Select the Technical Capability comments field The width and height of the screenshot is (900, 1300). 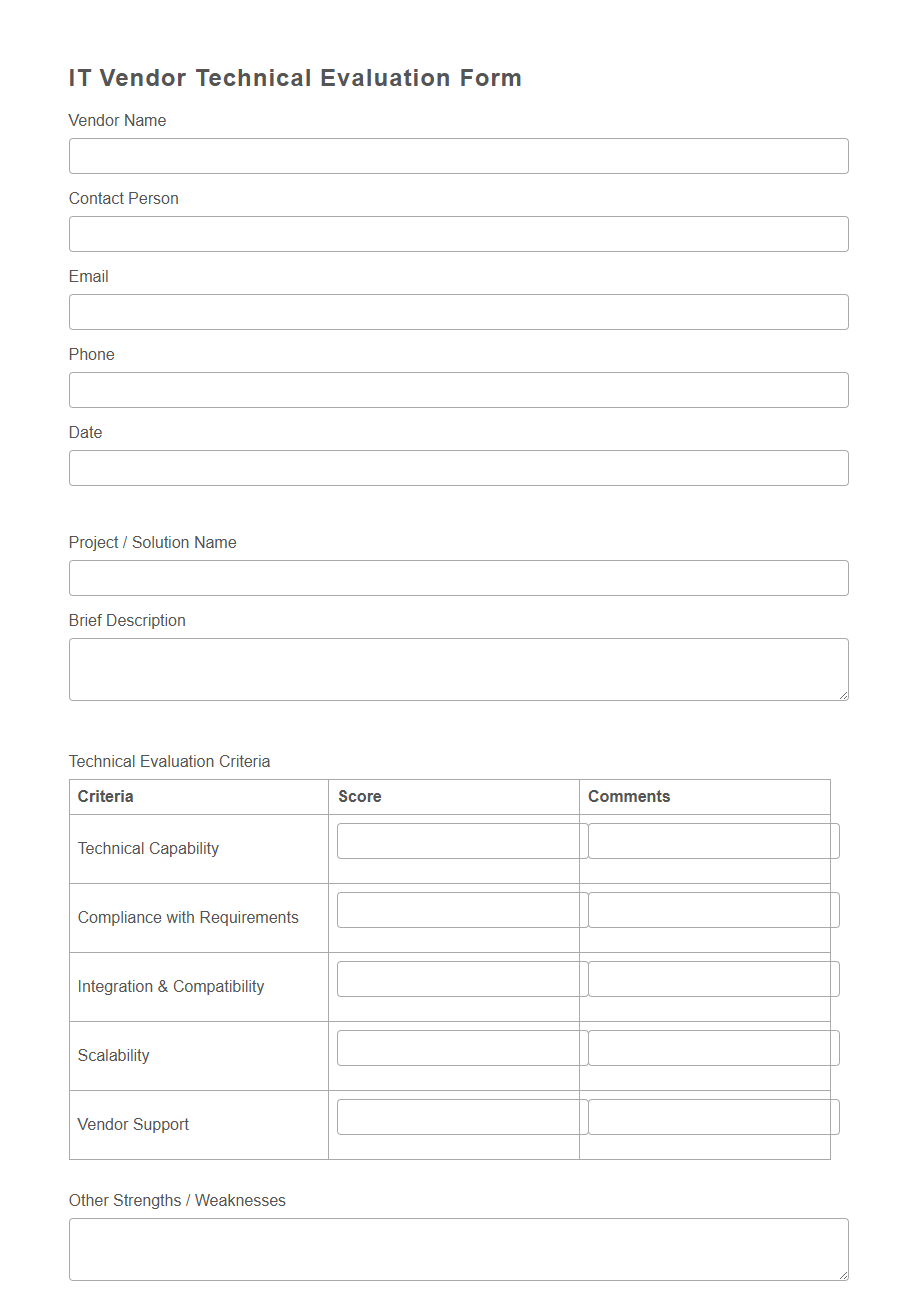point(712,840)
